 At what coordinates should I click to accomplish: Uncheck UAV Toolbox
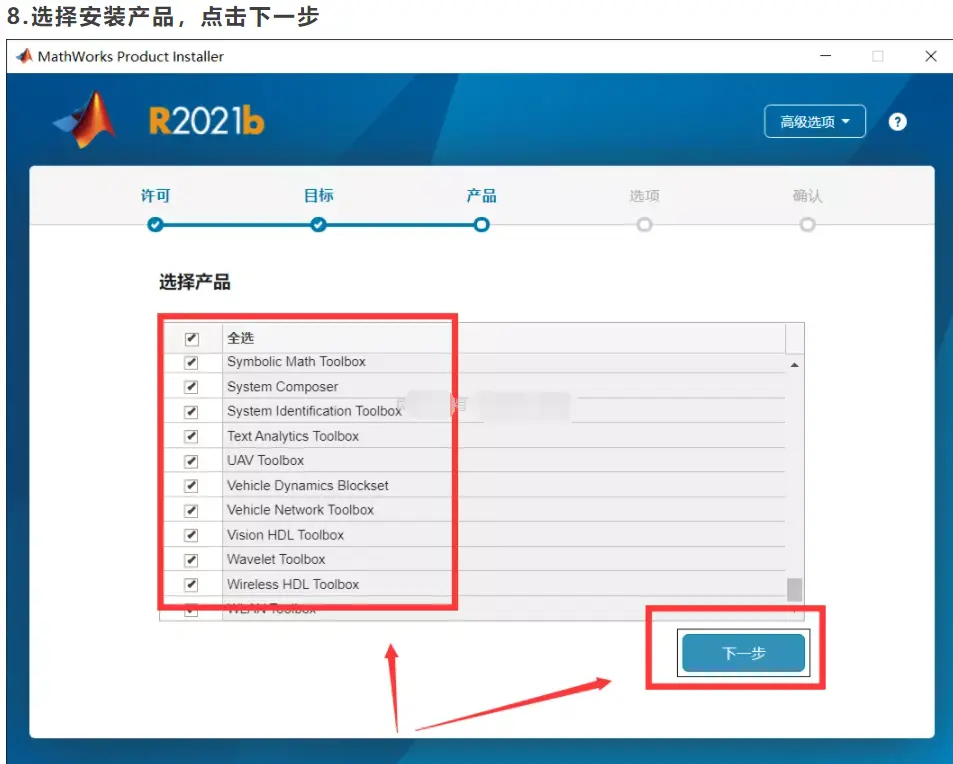point(191,461)
